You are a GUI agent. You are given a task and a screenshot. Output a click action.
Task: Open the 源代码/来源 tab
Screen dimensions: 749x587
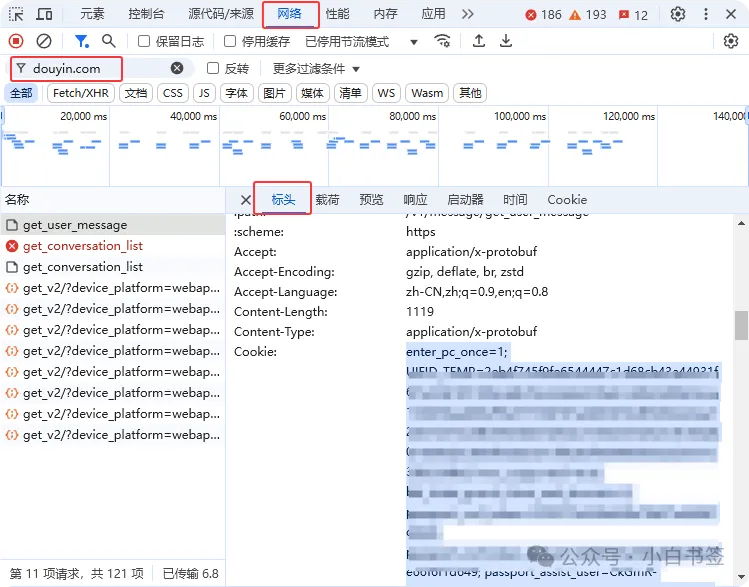(221, 14)
